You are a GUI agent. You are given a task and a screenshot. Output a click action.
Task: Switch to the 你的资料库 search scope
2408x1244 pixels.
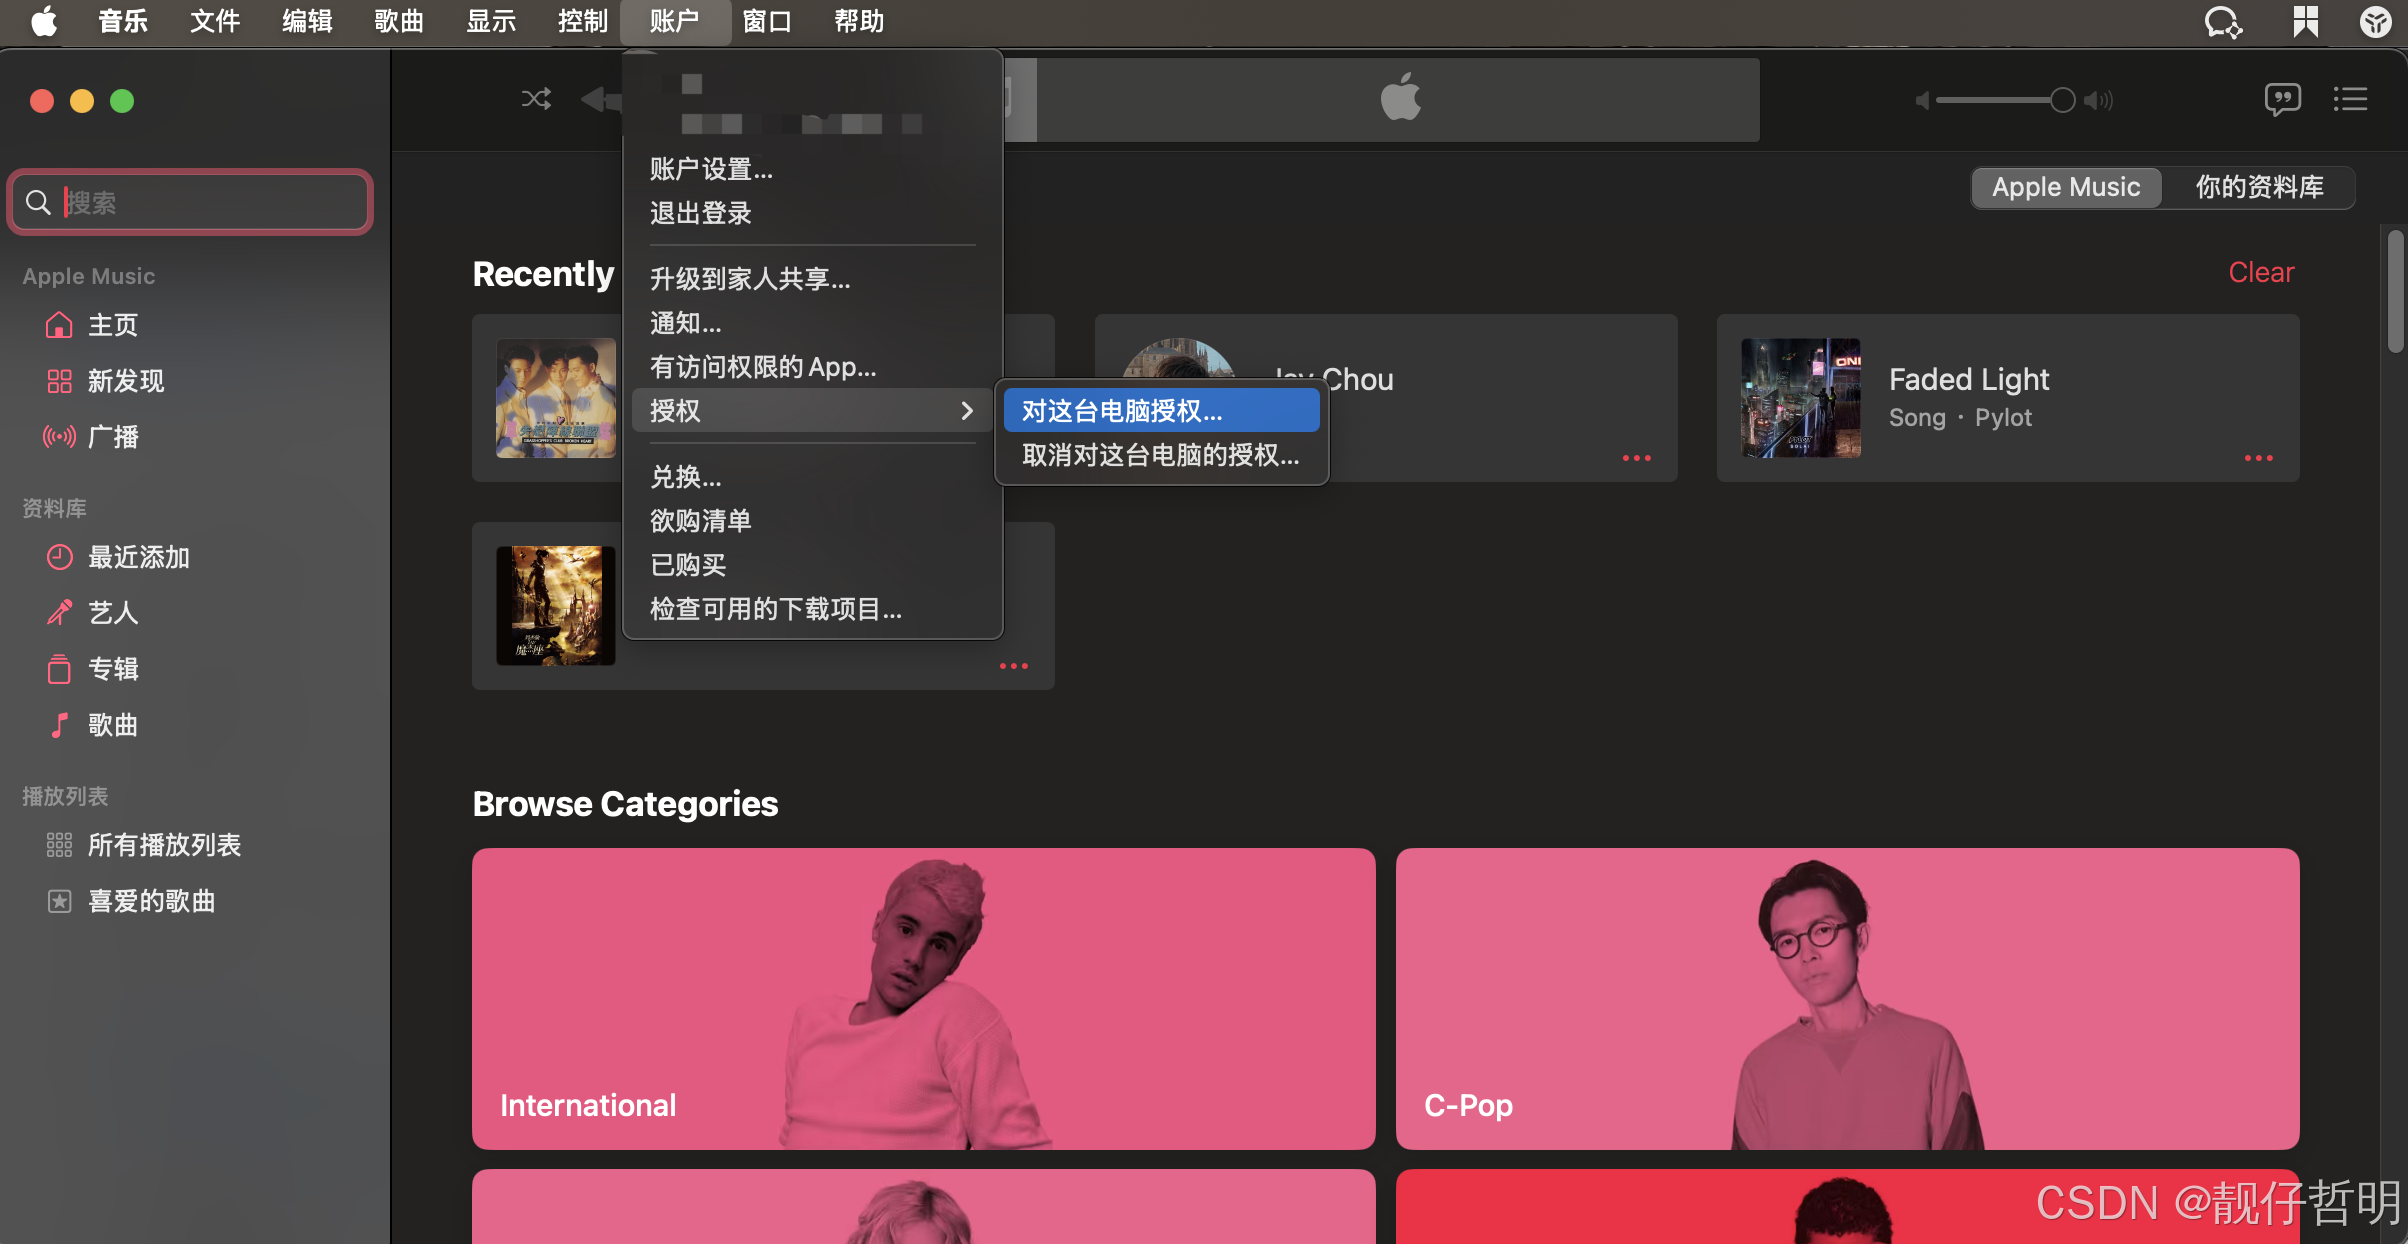click(2258, 187)
